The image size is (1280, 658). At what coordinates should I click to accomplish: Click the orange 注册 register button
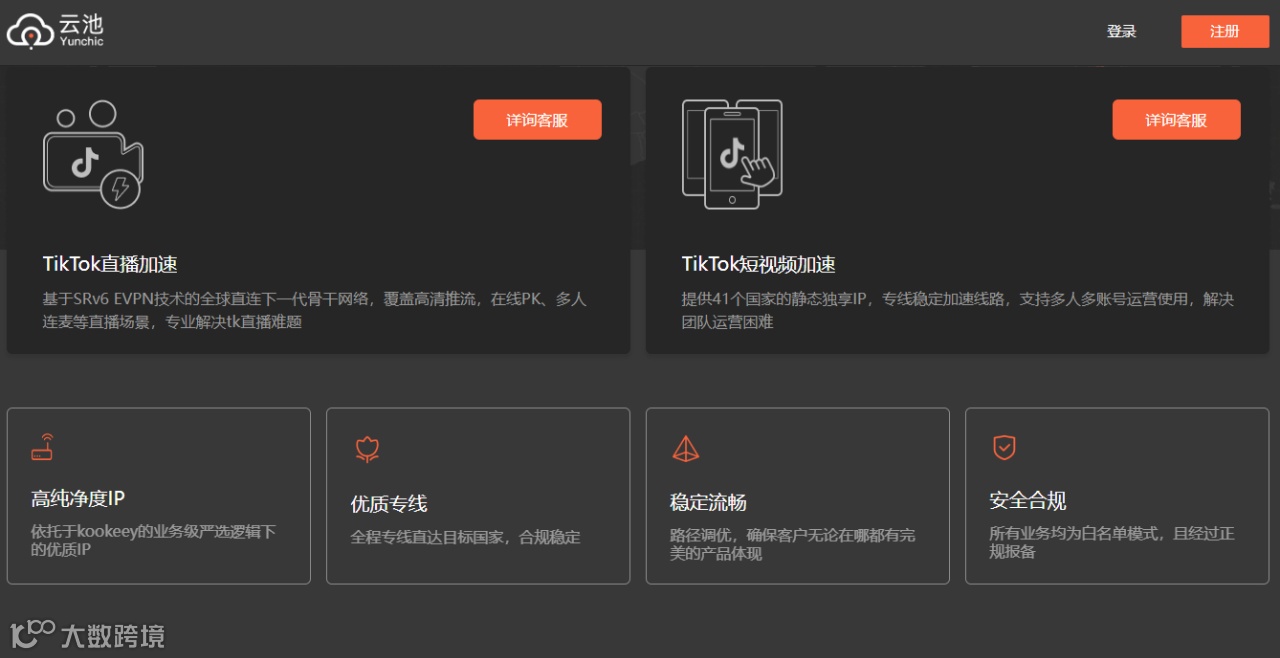click(1224, 31)
